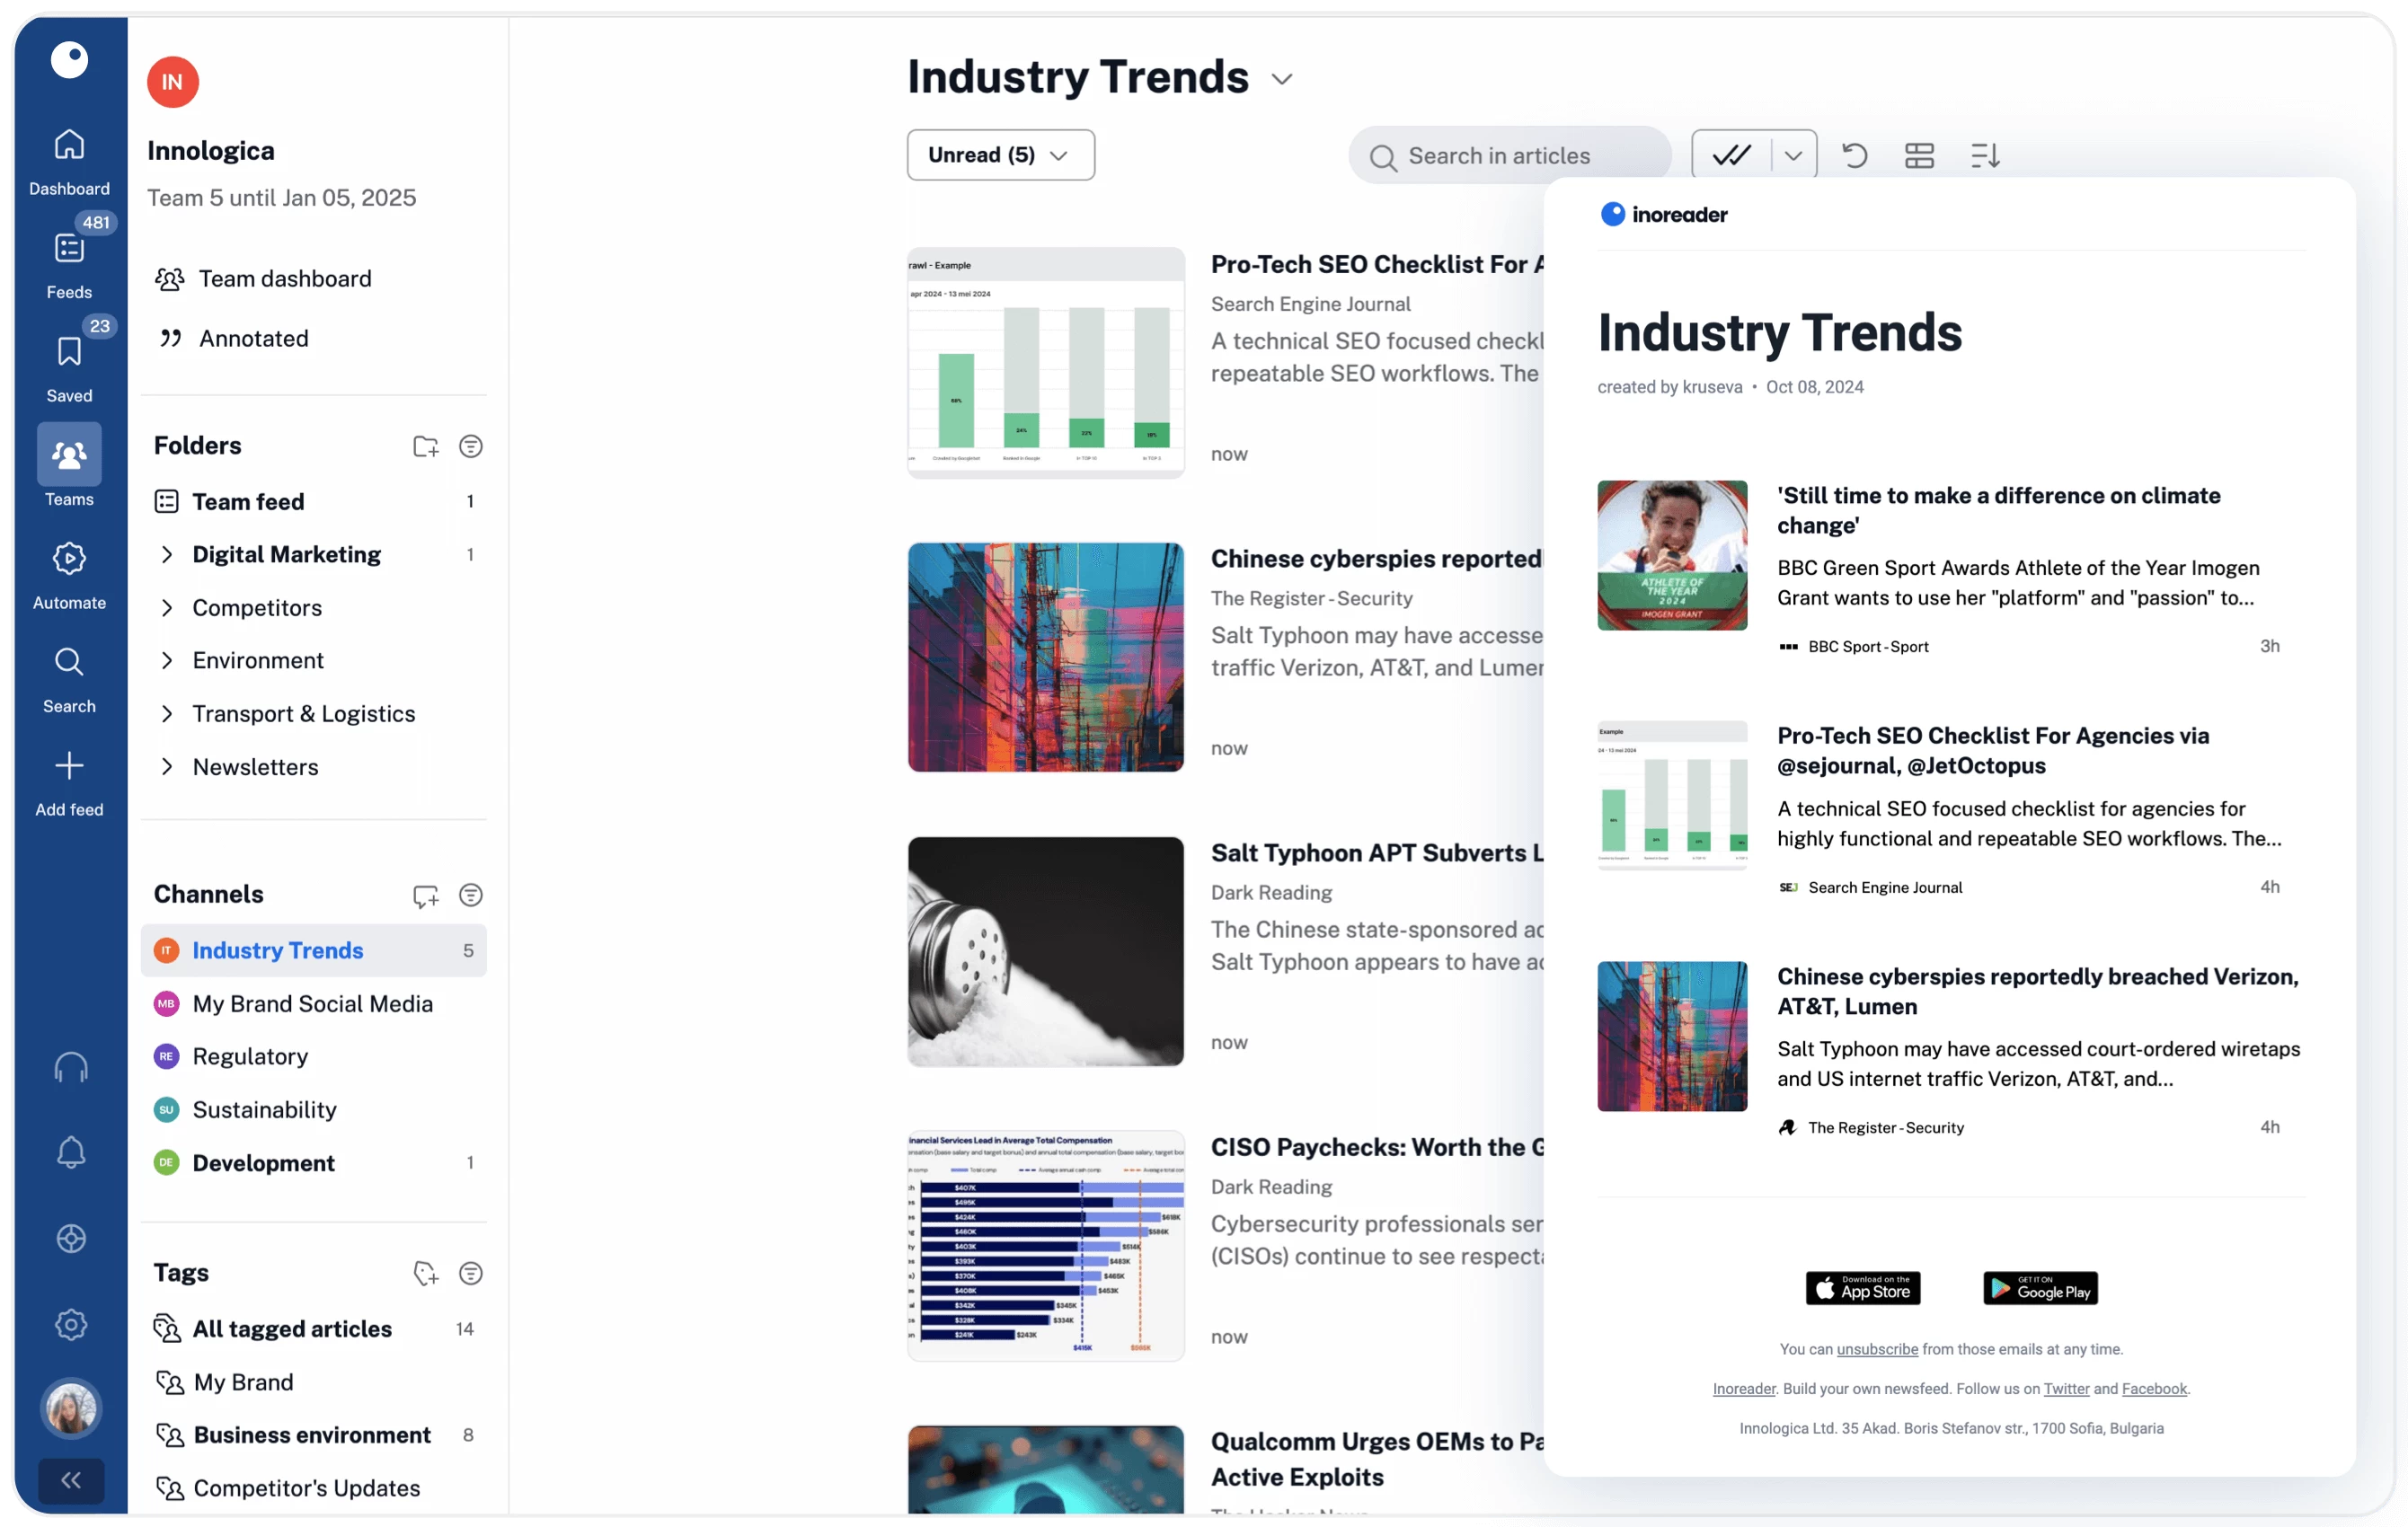Click the refresh articles icon
This screenshot has height=1527, width=2408.
1854,155
